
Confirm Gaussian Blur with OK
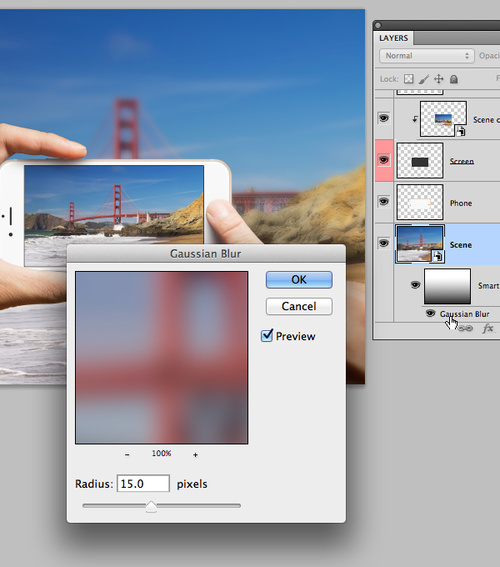coord(299,280)
